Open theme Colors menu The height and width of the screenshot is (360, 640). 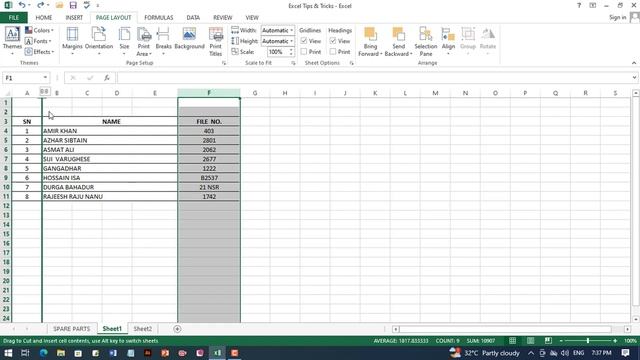(39, 30)
